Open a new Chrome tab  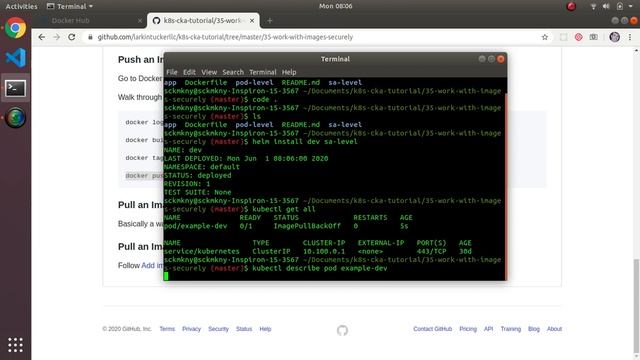point(269,20)
